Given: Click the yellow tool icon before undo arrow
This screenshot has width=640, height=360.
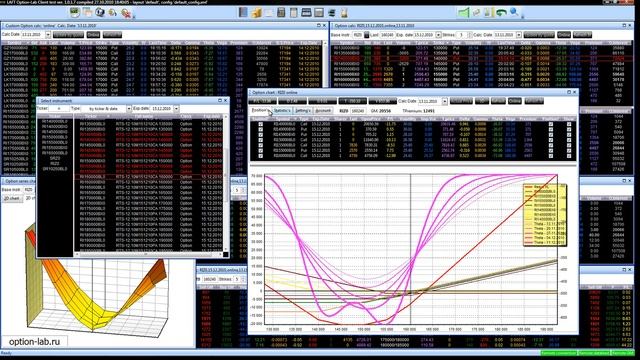Looking at the screenshot, I should tap(489, 13).
